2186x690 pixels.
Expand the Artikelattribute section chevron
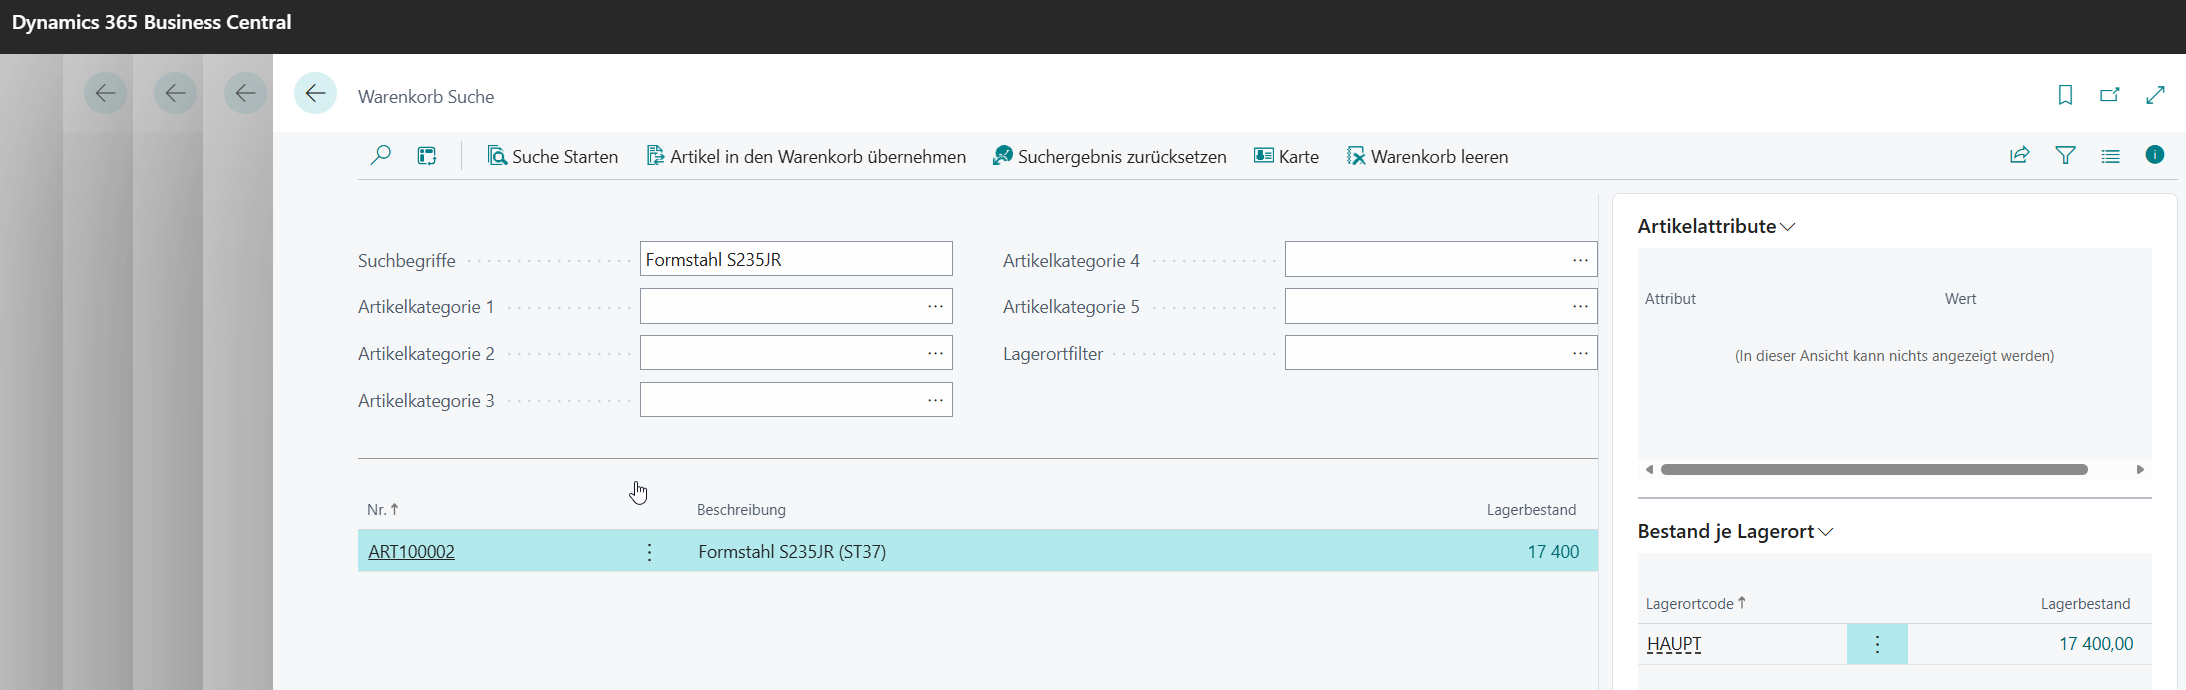[1788, 227]
